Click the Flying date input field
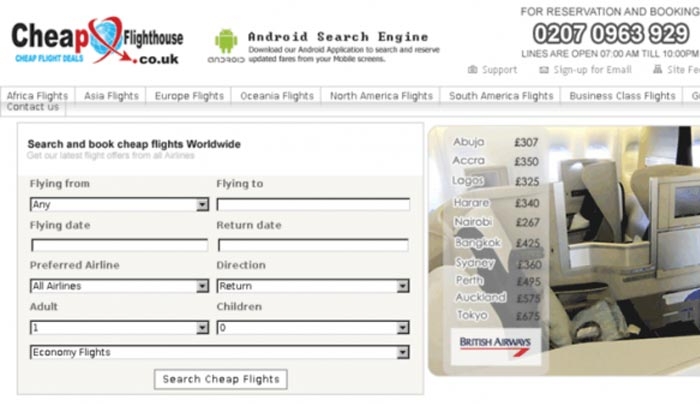This screenshot has width=700, height=404. 120,245
